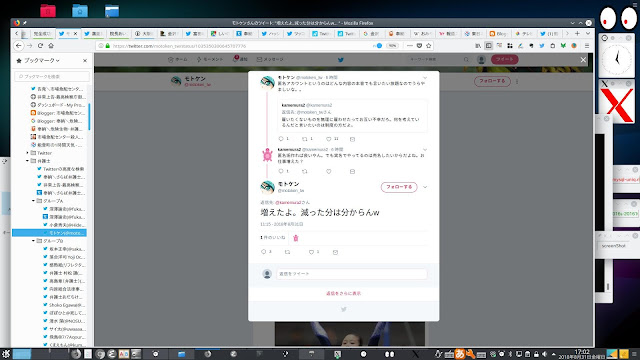The width and height of the screenshot is (640, 360).
Task: Reload the page with the refresh icon
Action: [40, 46]
